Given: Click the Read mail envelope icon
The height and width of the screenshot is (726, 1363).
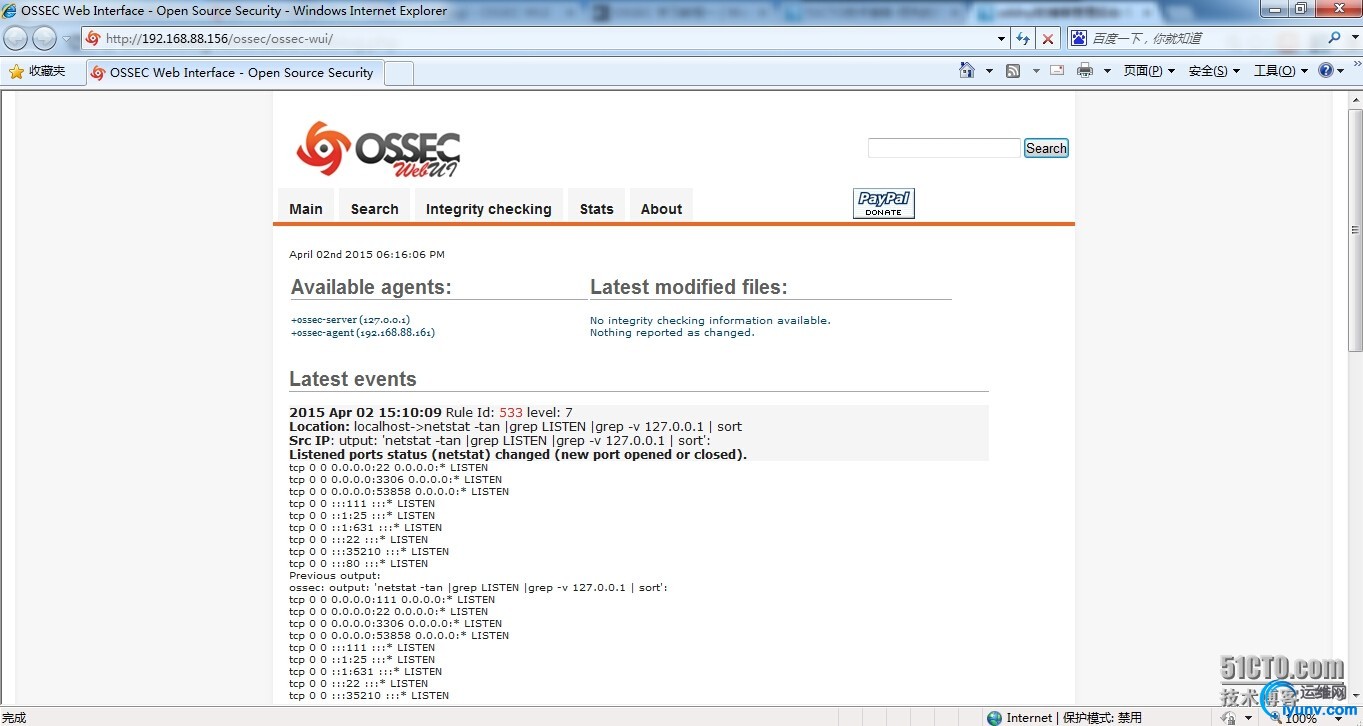Looking at the screenshot, I should coord(1056,71).
